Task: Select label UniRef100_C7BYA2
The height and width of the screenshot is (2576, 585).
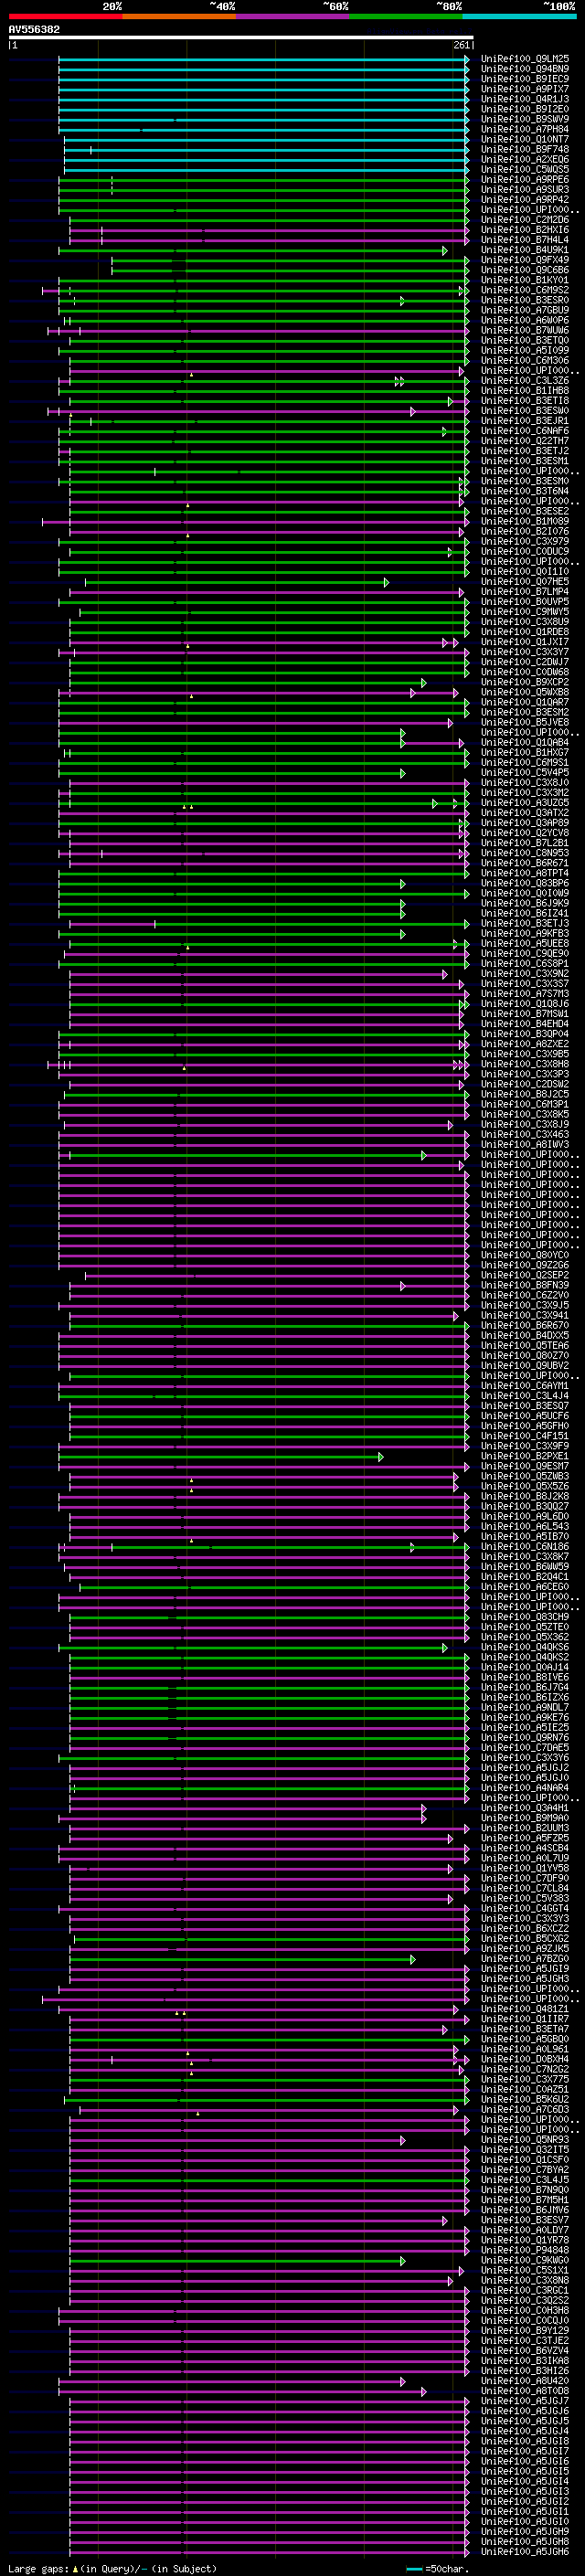Action: point(525,2170)
